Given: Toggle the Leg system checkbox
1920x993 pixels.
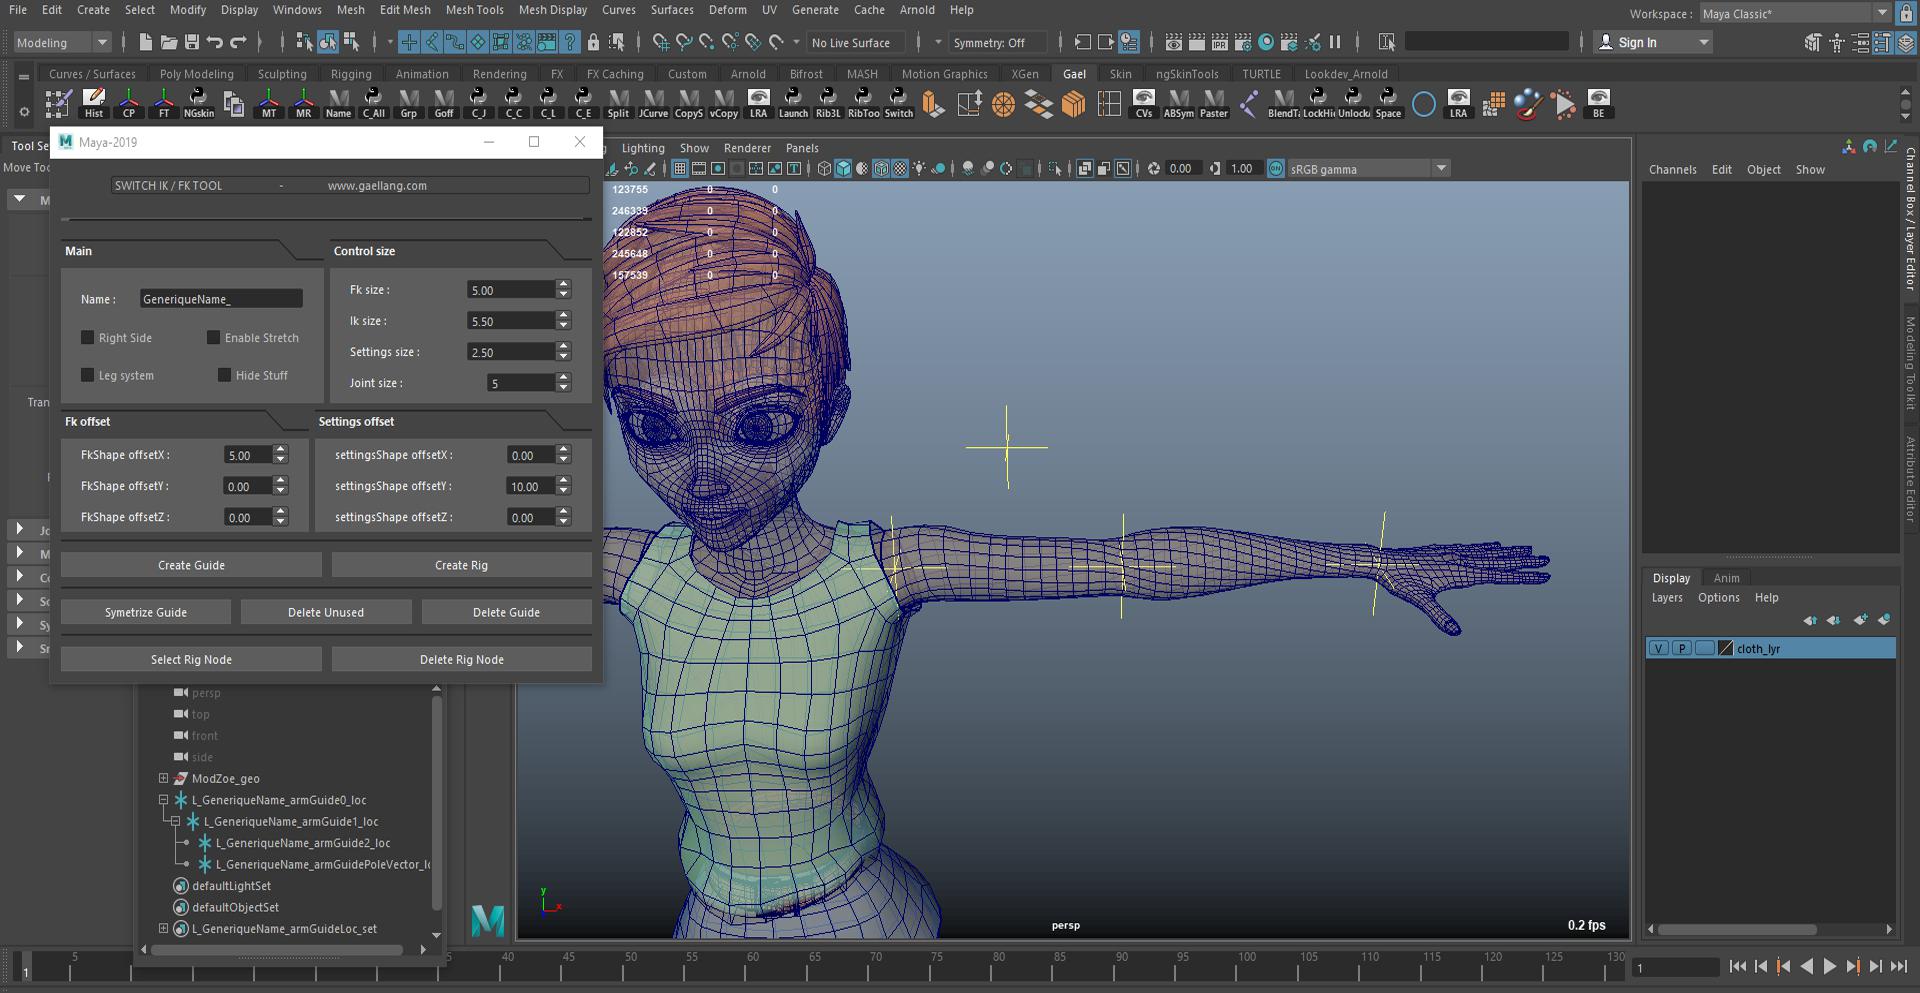Looking at the screenshot, I should (x=88, y=375).
